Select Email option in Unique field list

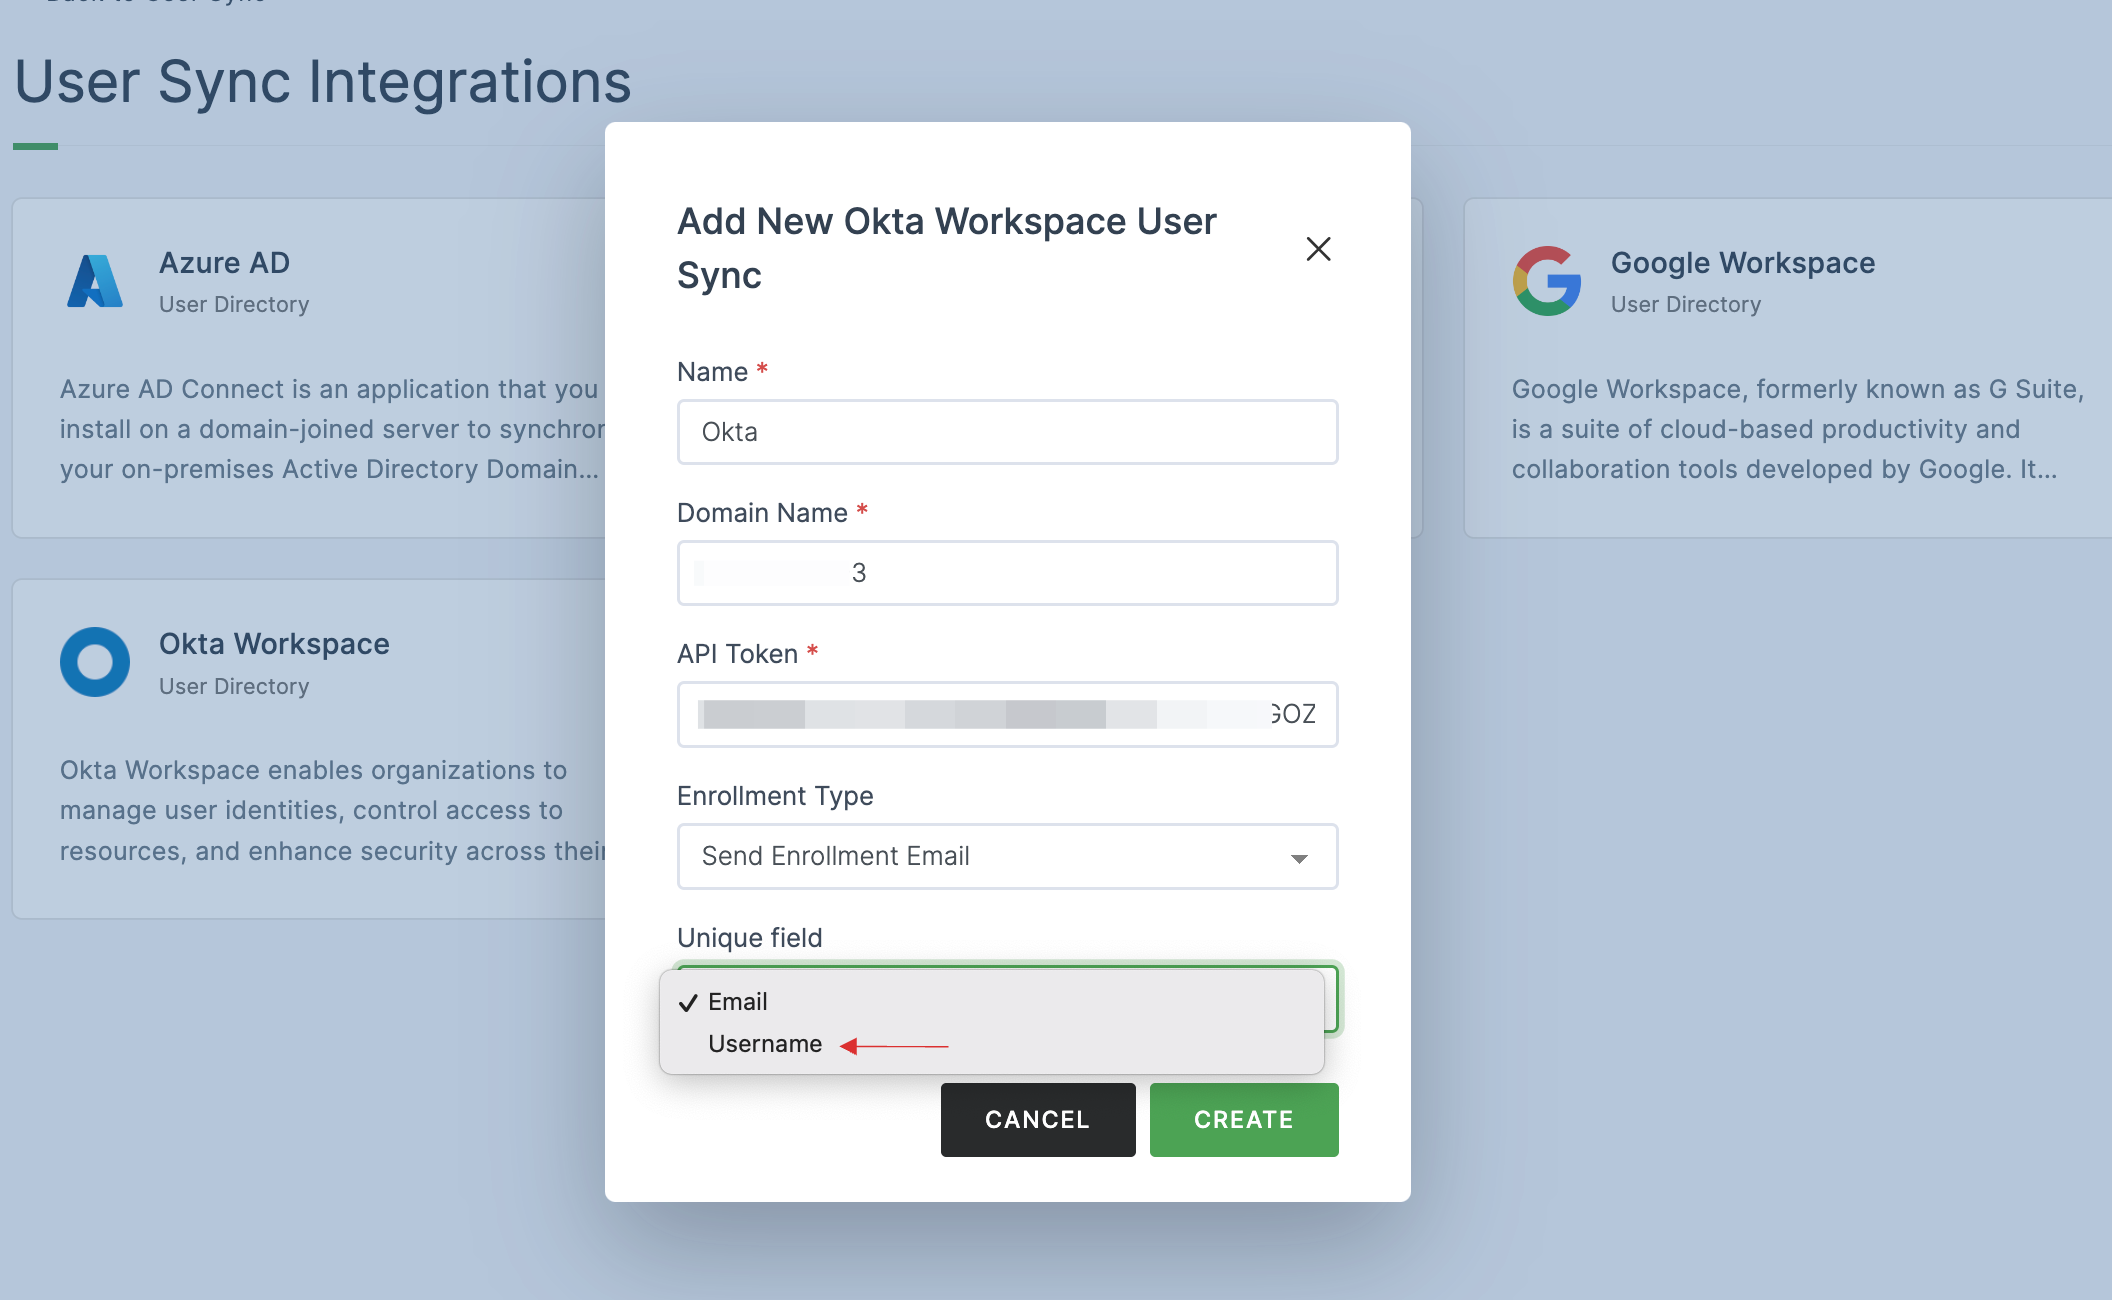pos(991,1002)
